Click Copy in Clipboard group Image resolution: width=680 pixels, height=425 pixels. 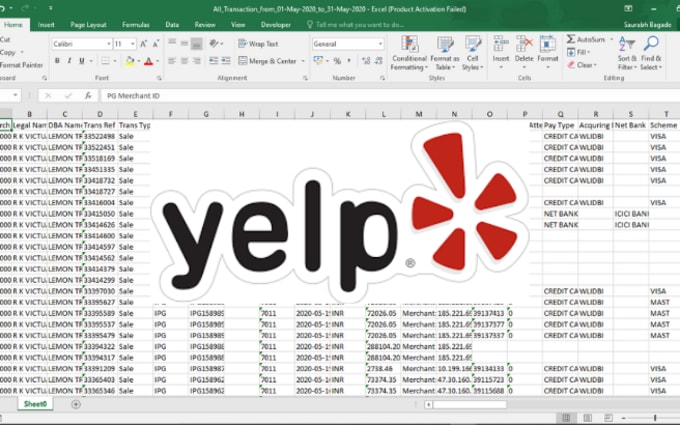tap(8, 52)
